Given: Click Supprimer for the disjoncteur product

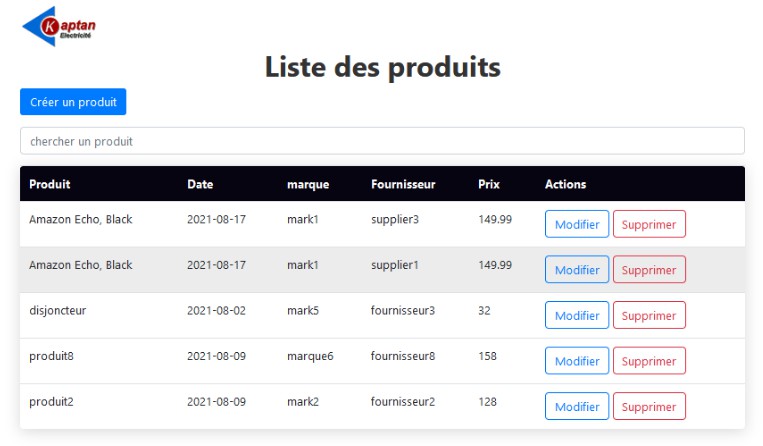Looking at the screenshot, I should tap(648, 315).
